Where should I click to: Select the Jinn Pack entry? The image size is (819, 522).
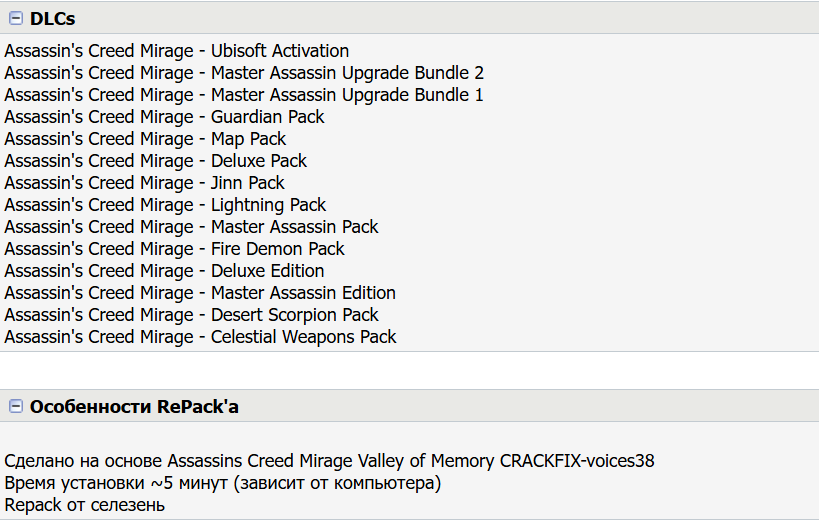pos(144,183)
